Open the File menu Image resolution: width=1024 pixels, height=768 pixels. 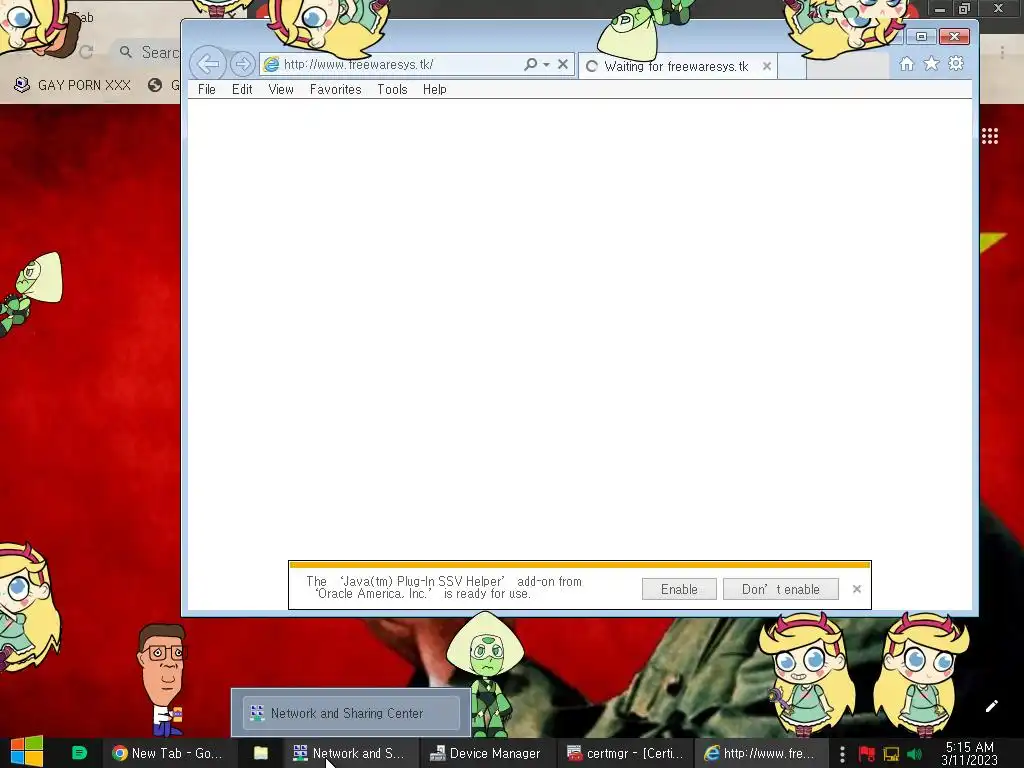[x=206, y=89]
